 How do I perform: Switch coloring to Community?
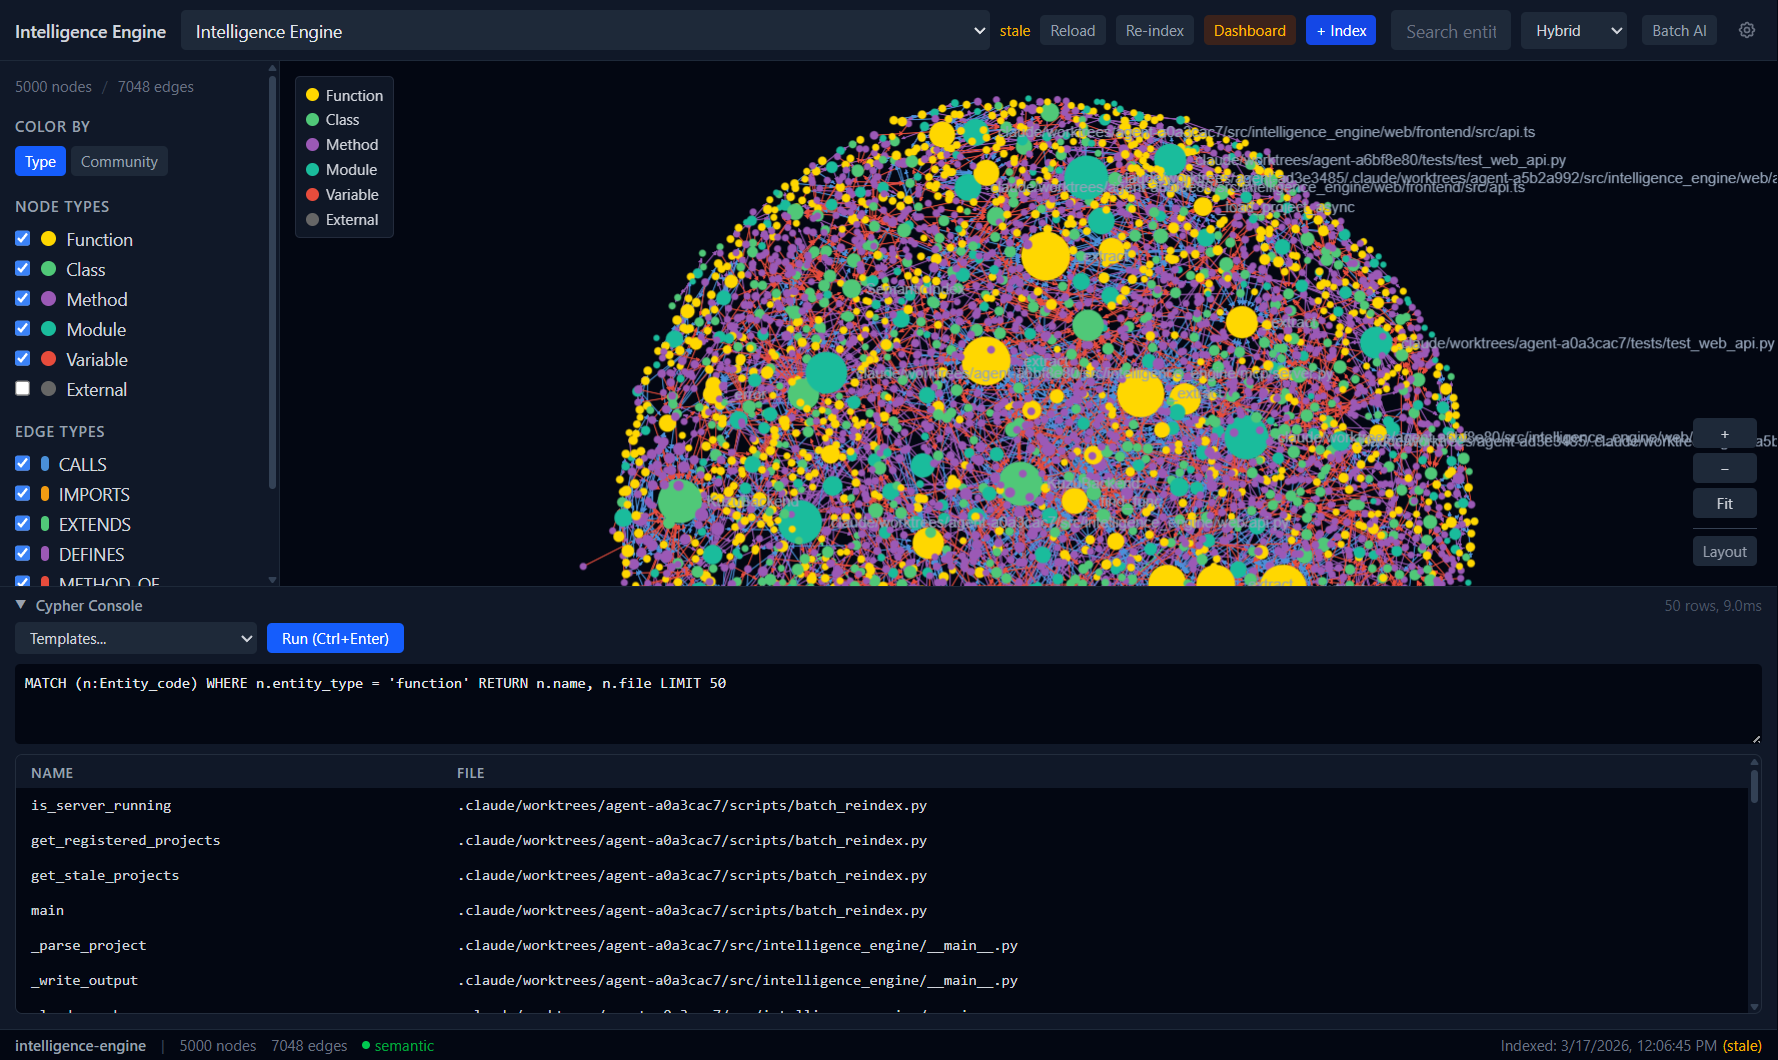119,161
